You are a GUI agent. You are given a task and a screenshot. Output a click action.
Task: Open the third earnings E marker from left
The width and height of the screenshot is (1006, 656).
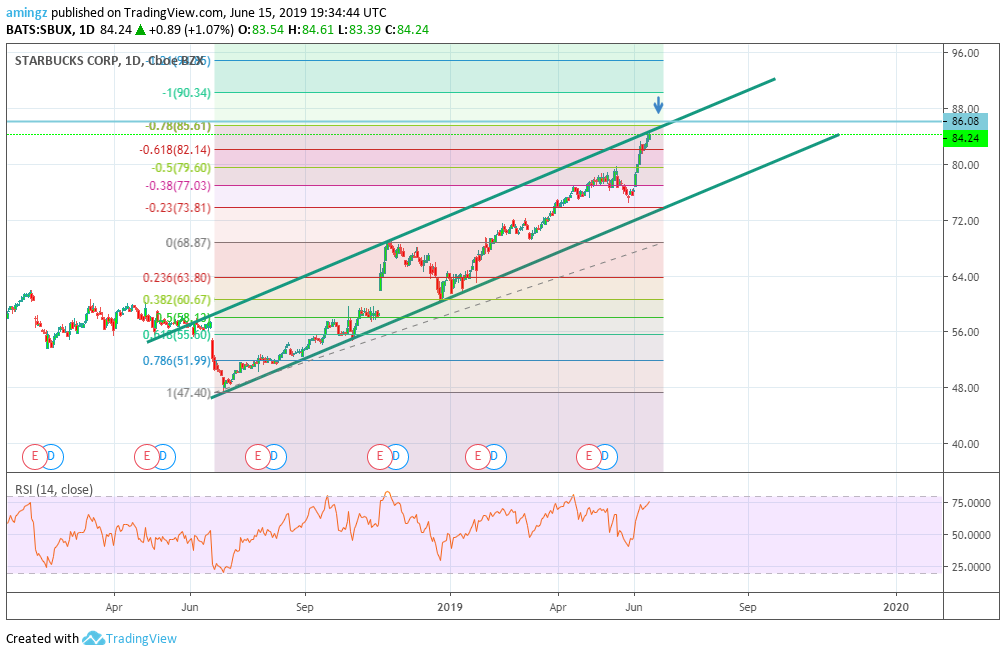258,457
